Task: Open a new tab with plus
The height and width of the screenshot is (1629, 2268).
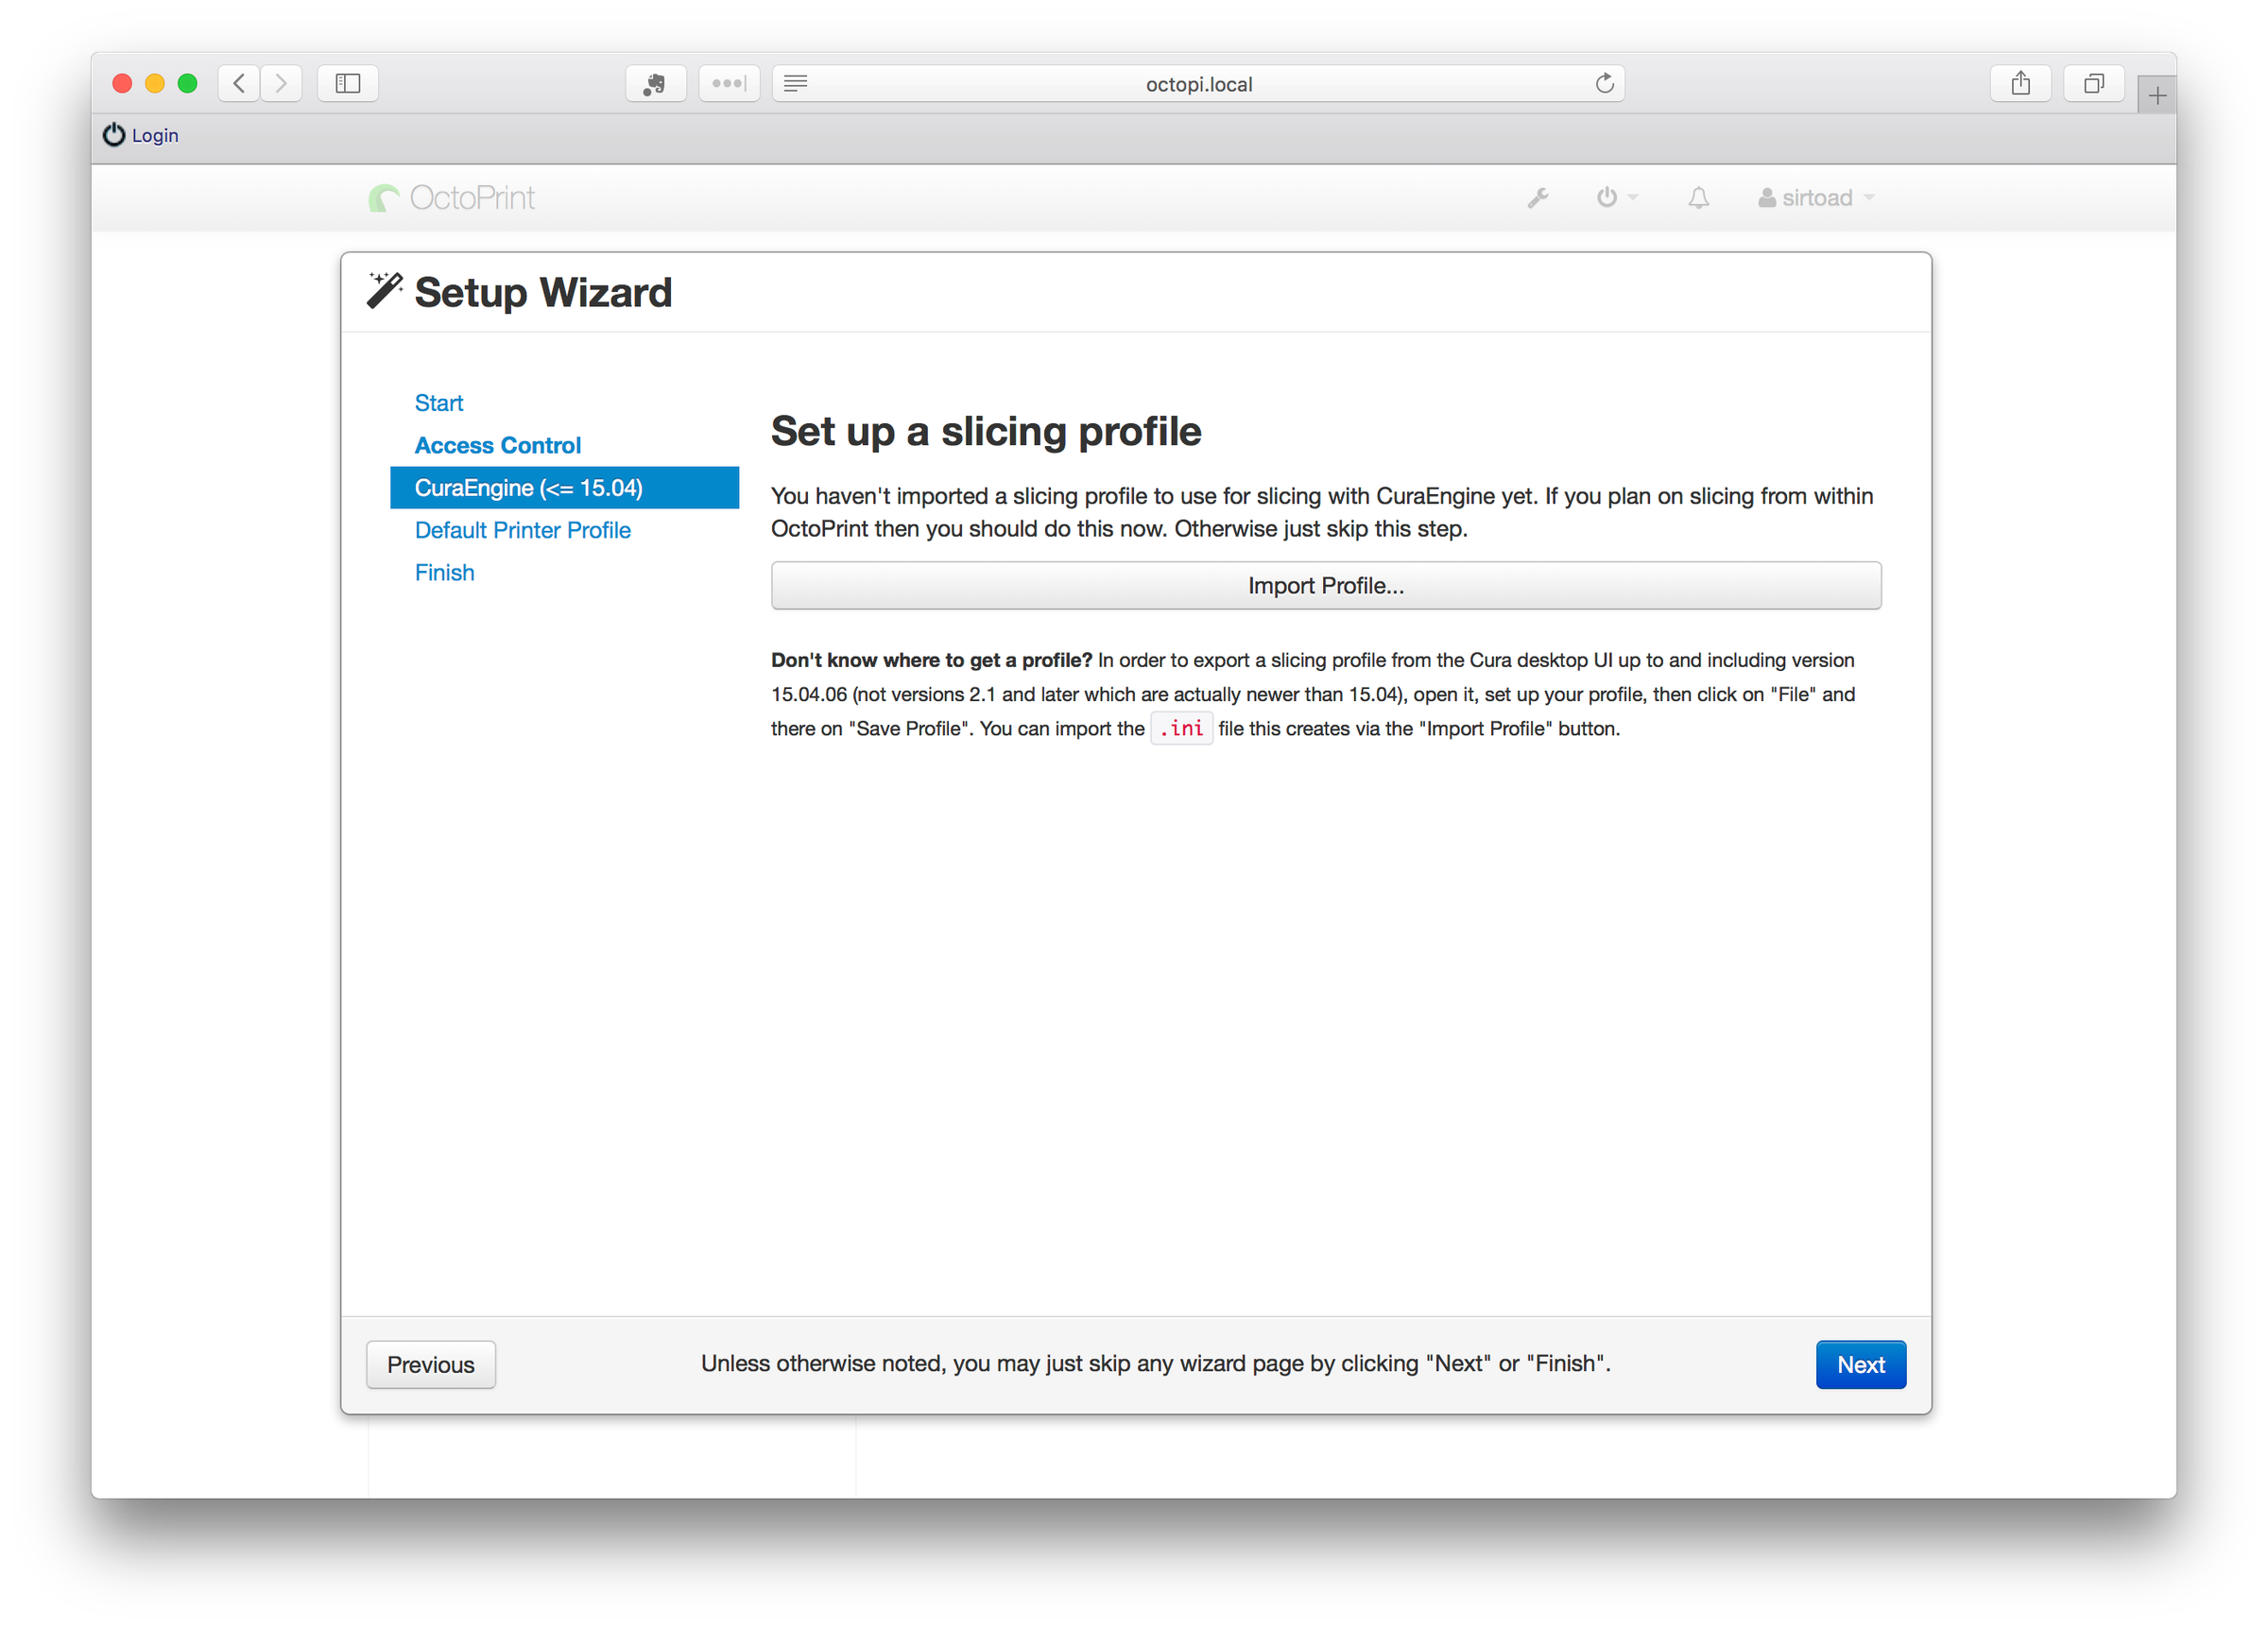Action: (x=2157, y=96)
